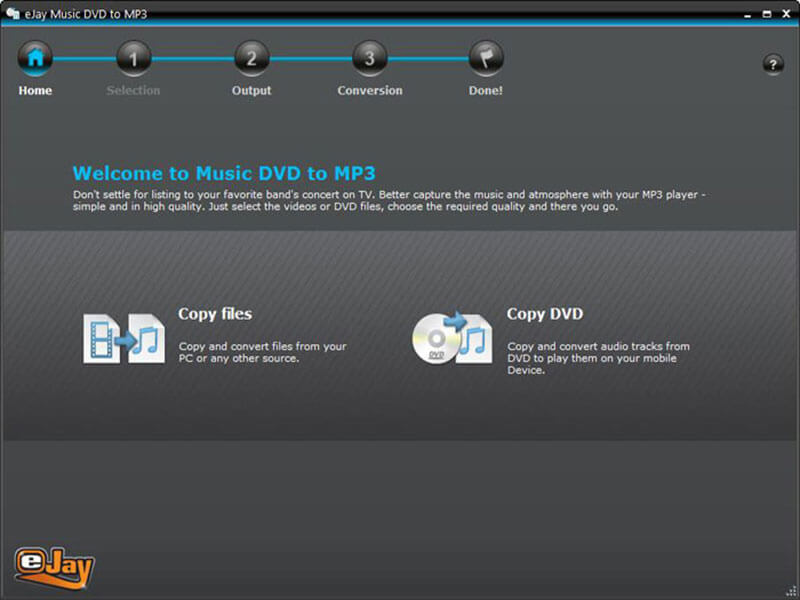The image size is (800, 600).
Task: Click the Home step icon
Action: (x=35, y=58)
